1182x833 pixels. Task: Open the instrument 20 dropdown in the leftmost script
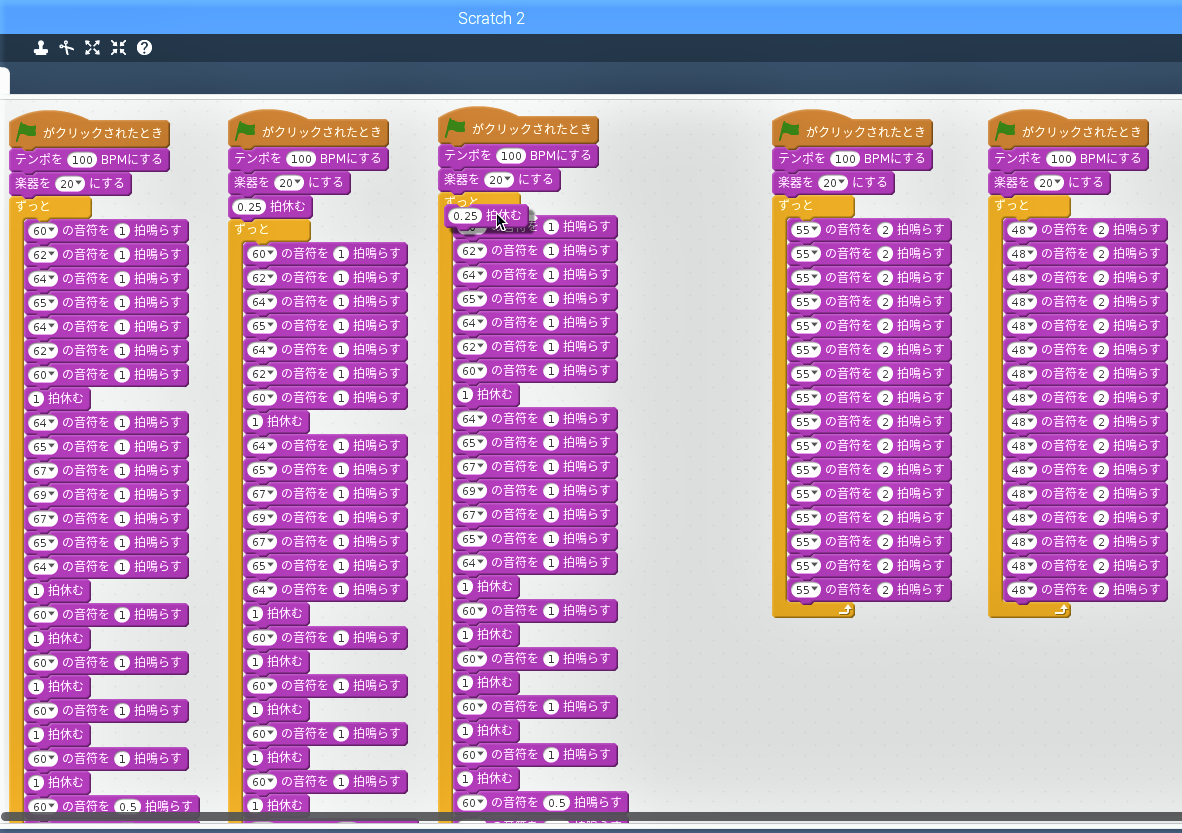pos(69,184)
